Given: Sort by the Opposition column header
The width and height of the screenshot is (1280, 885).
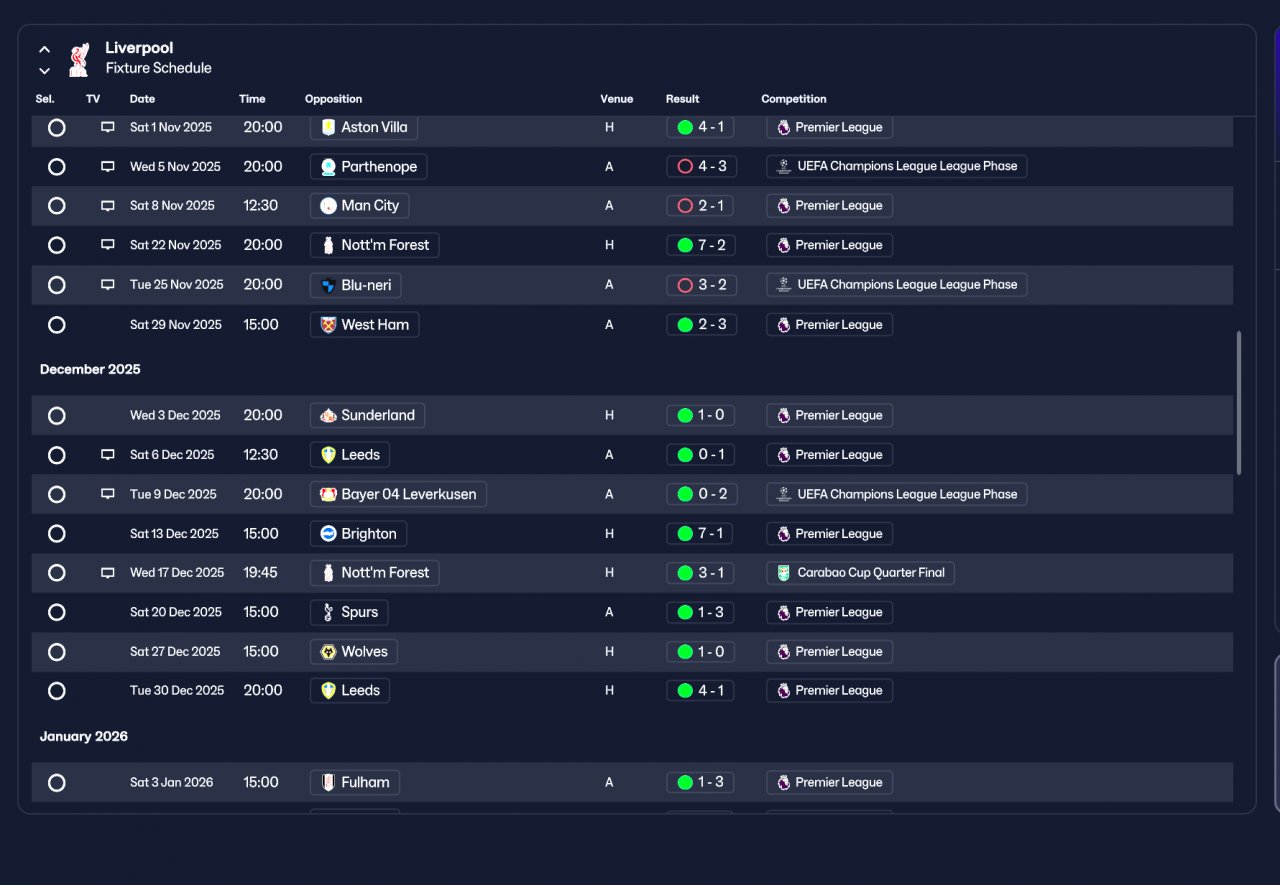Looking at the screenshot, I should click(333, 99).
